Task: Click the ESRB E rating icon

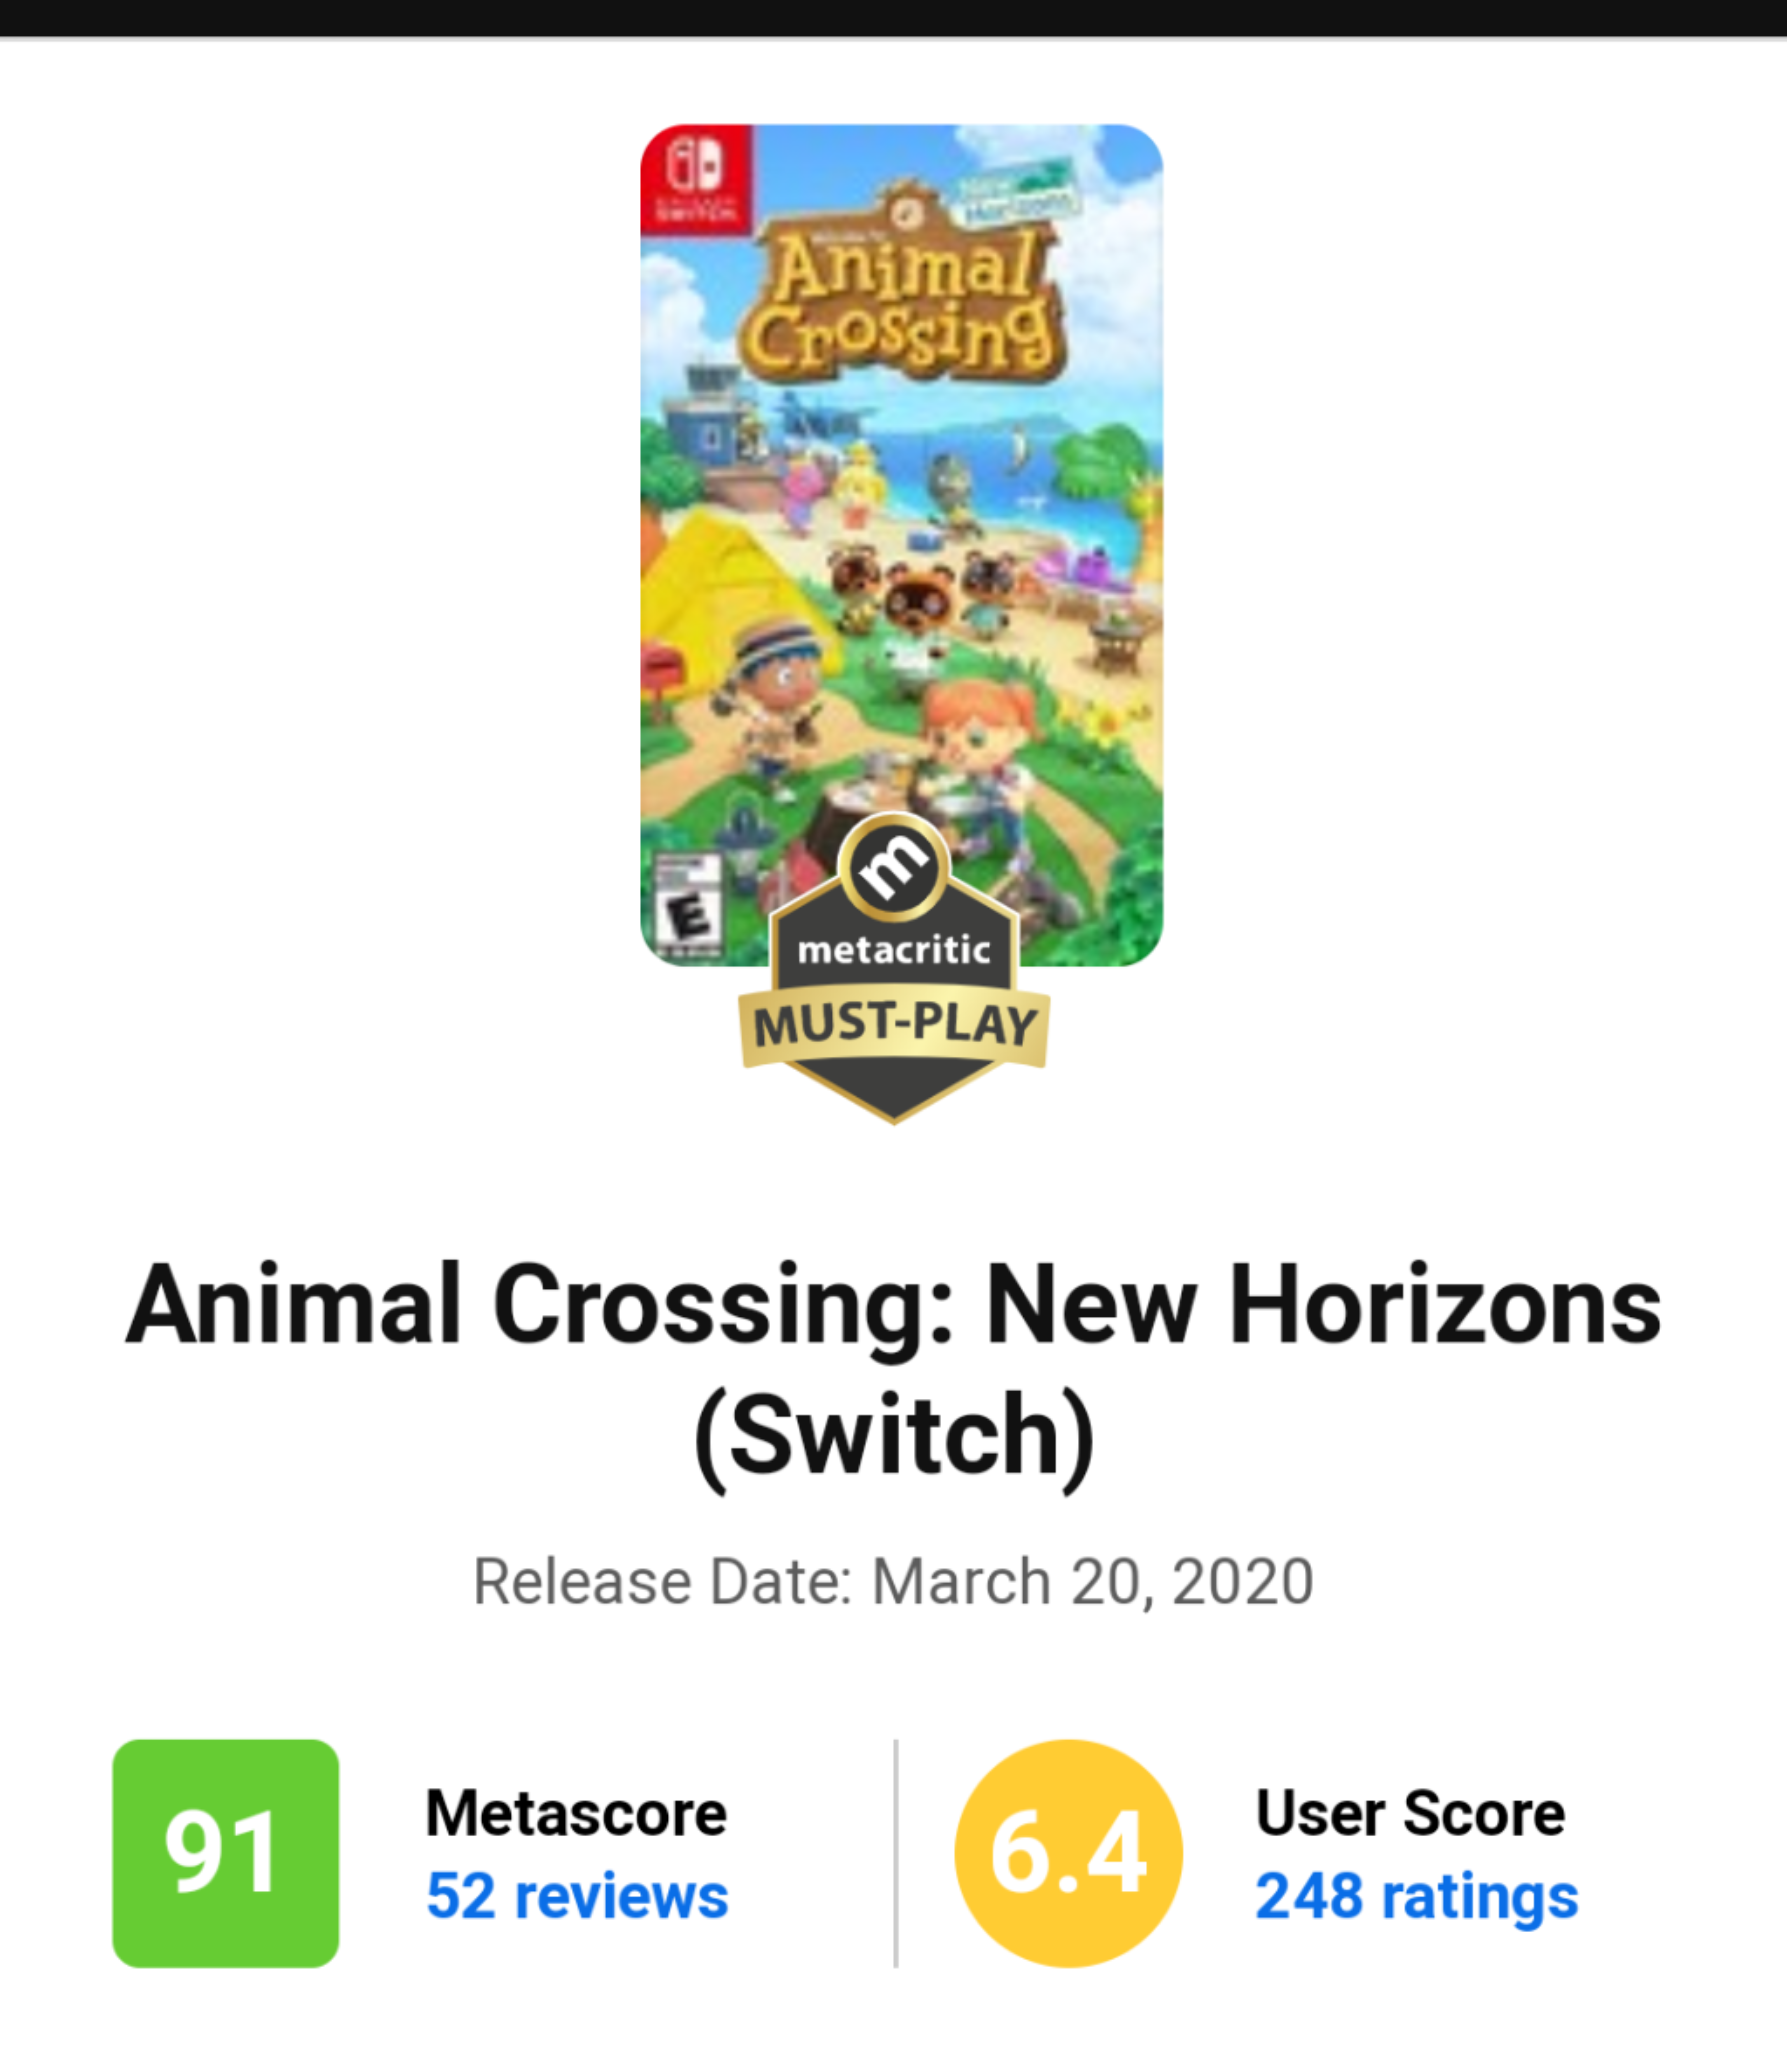Action: (x=687, y=907)
